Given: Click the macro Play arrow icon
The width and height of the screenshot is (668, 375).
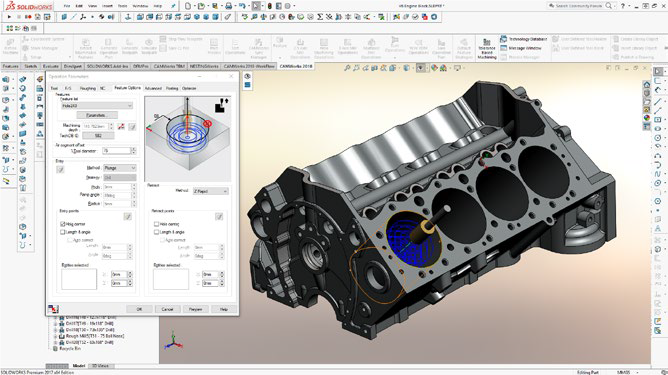Looking at the screenshot, I should 9,17.
